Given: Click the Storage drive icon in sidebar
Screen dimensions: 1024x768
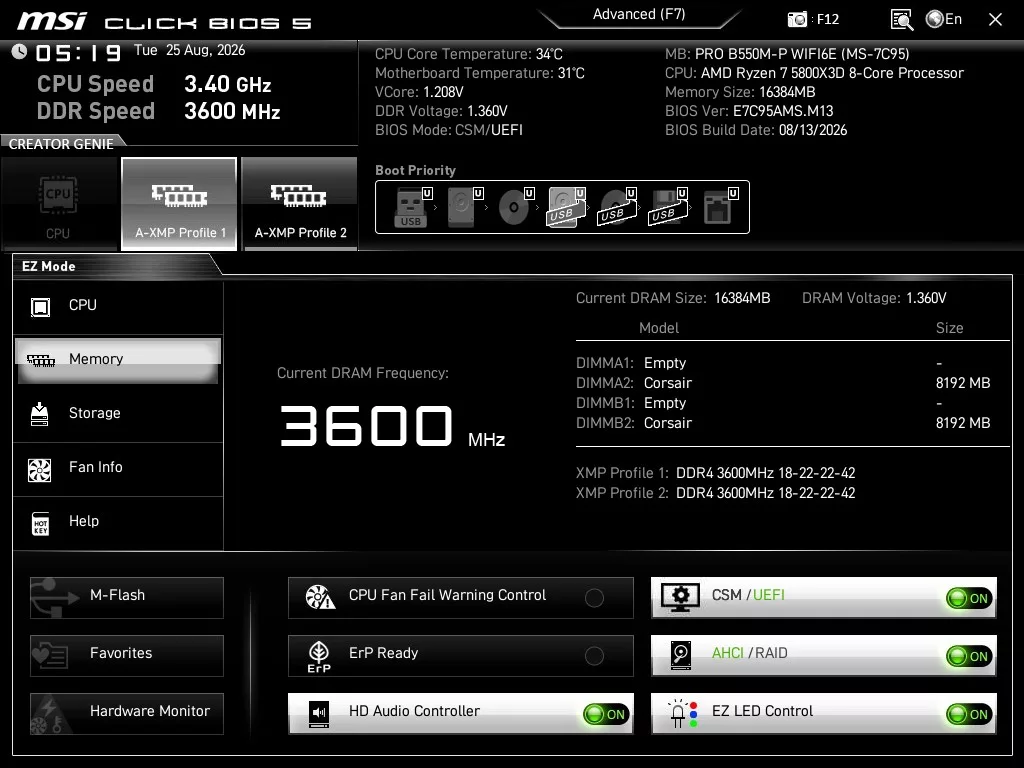Looking at the screenshot, I should click(x=40, y=414).
